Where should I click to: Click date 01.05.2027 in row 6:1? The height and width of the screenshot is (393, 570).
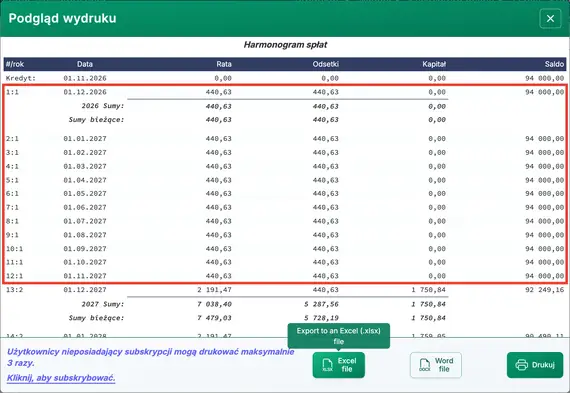[85, 193]
